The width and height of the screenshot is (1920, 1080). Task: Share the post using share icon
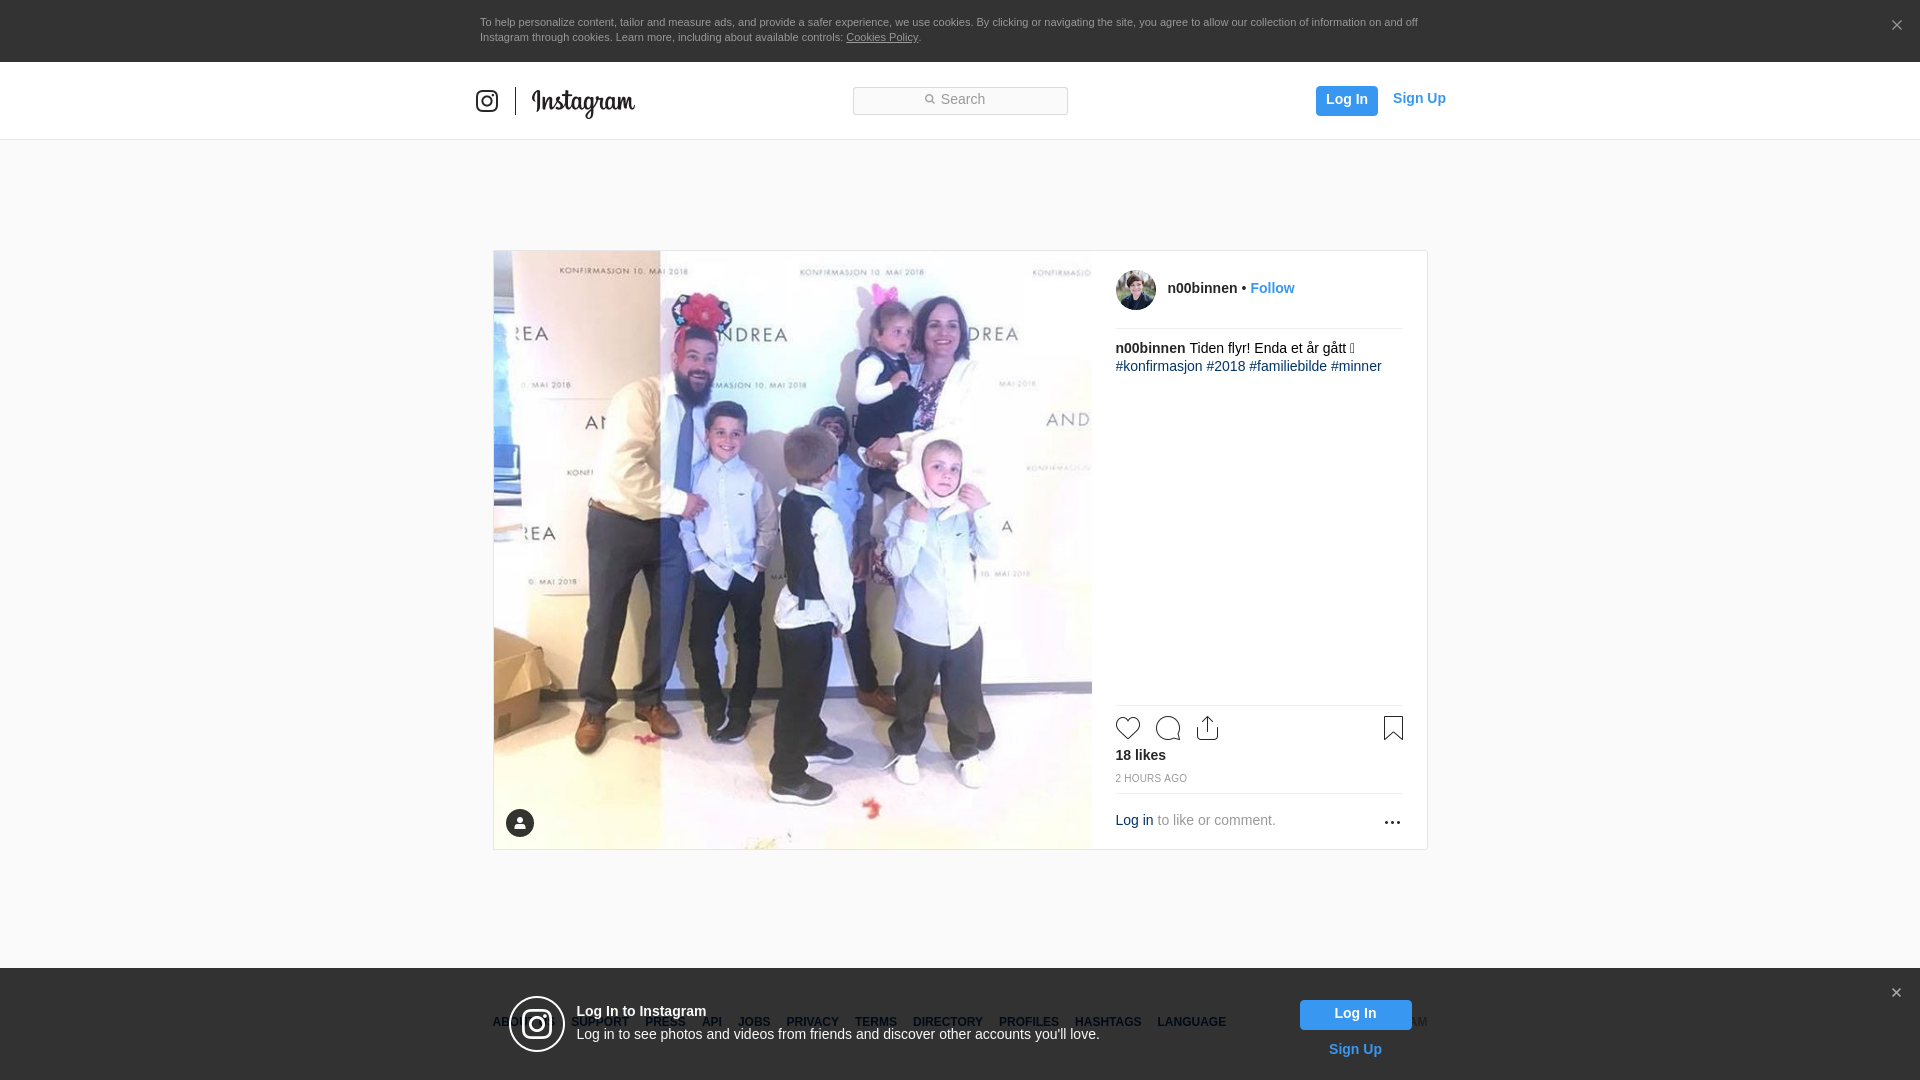coord(1207,728)
